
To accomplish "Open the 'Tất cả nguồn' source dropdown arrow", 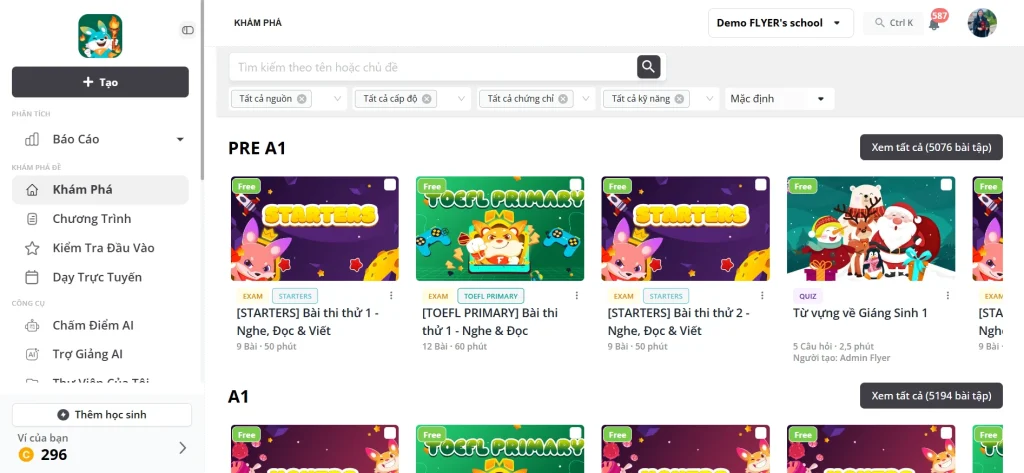I will coord(338,99).
